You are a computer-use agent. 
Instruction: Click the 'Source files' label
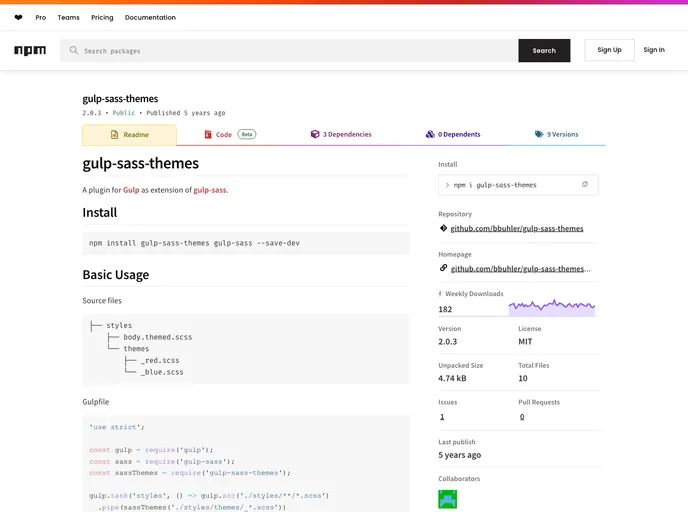(x=102, y=301)
